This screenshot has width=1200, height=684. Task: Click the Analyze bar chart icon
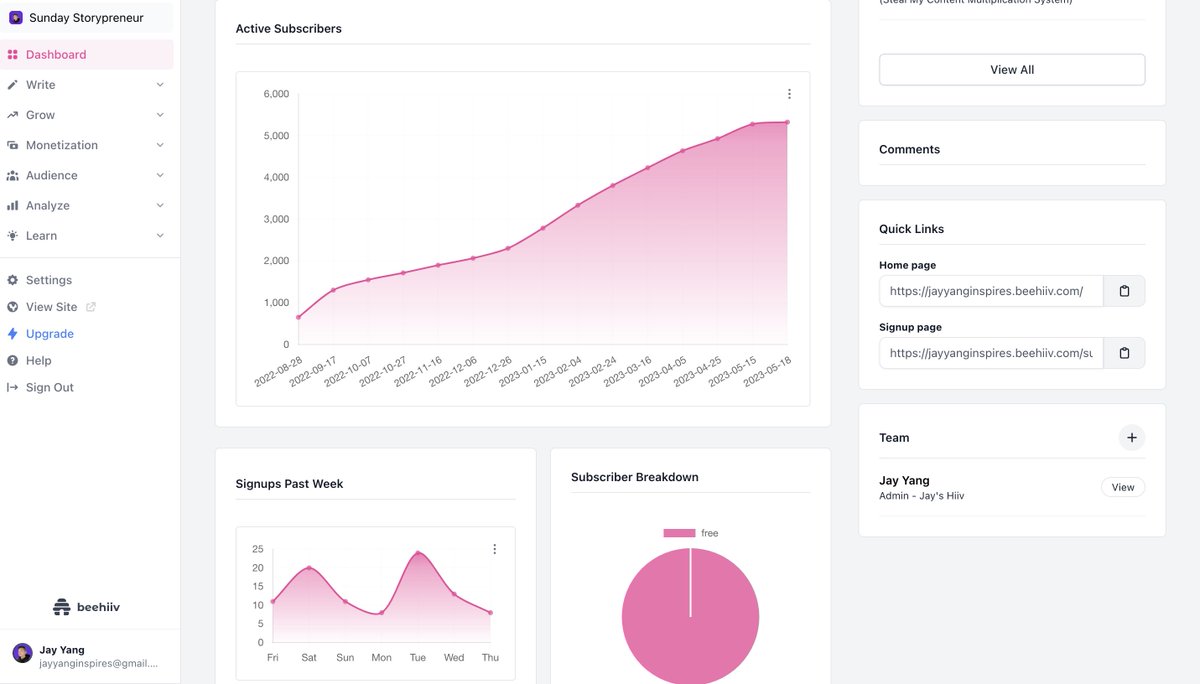(13, 205)
